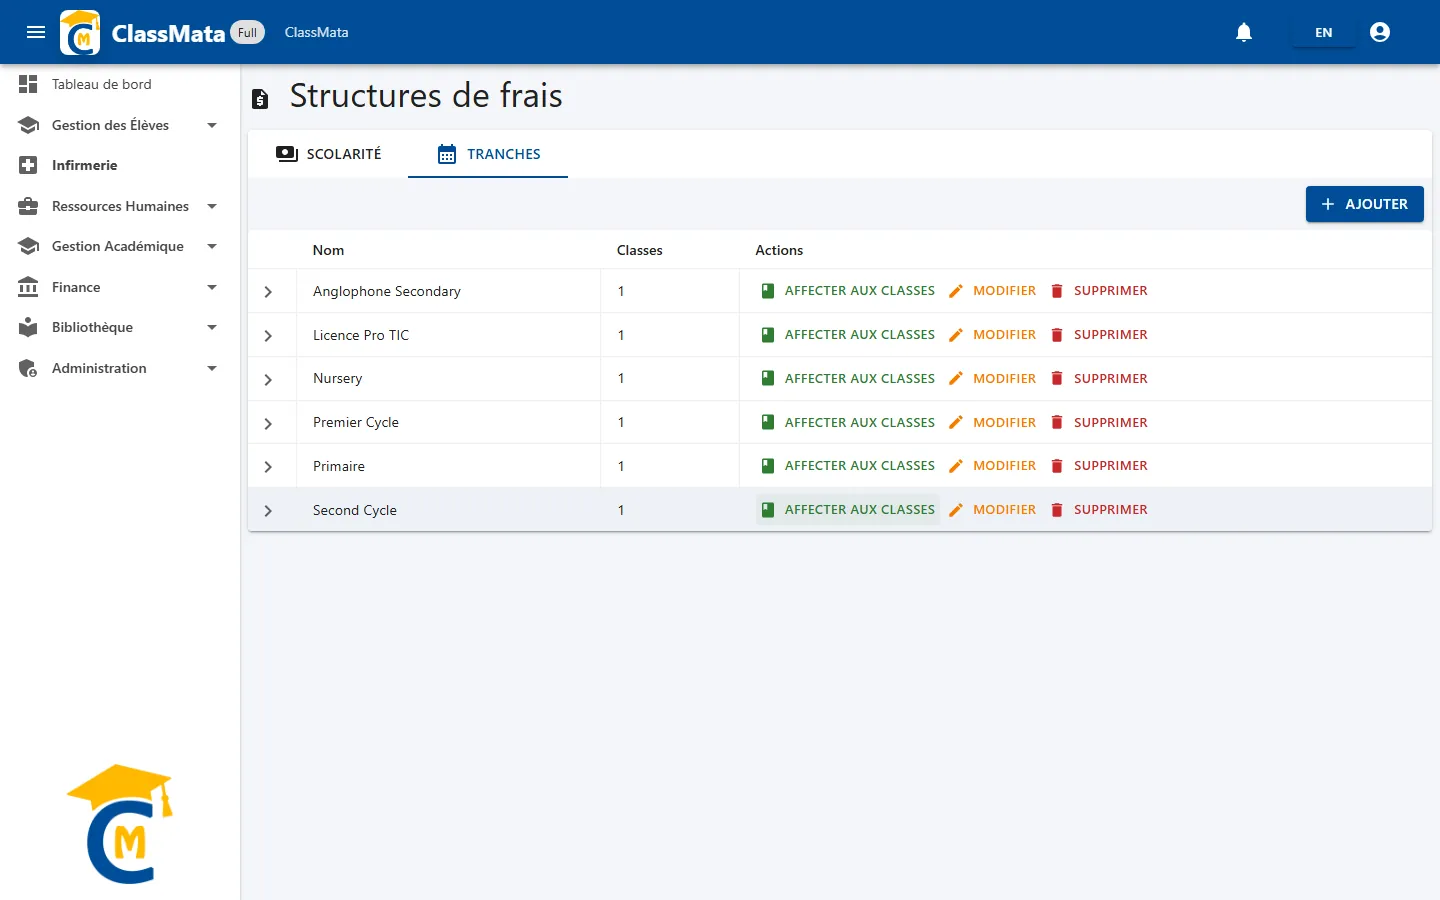Click SUPPRIMER for Anglophone Secondary
This screenshot has height=900, width=1440.
[1098, 291]
